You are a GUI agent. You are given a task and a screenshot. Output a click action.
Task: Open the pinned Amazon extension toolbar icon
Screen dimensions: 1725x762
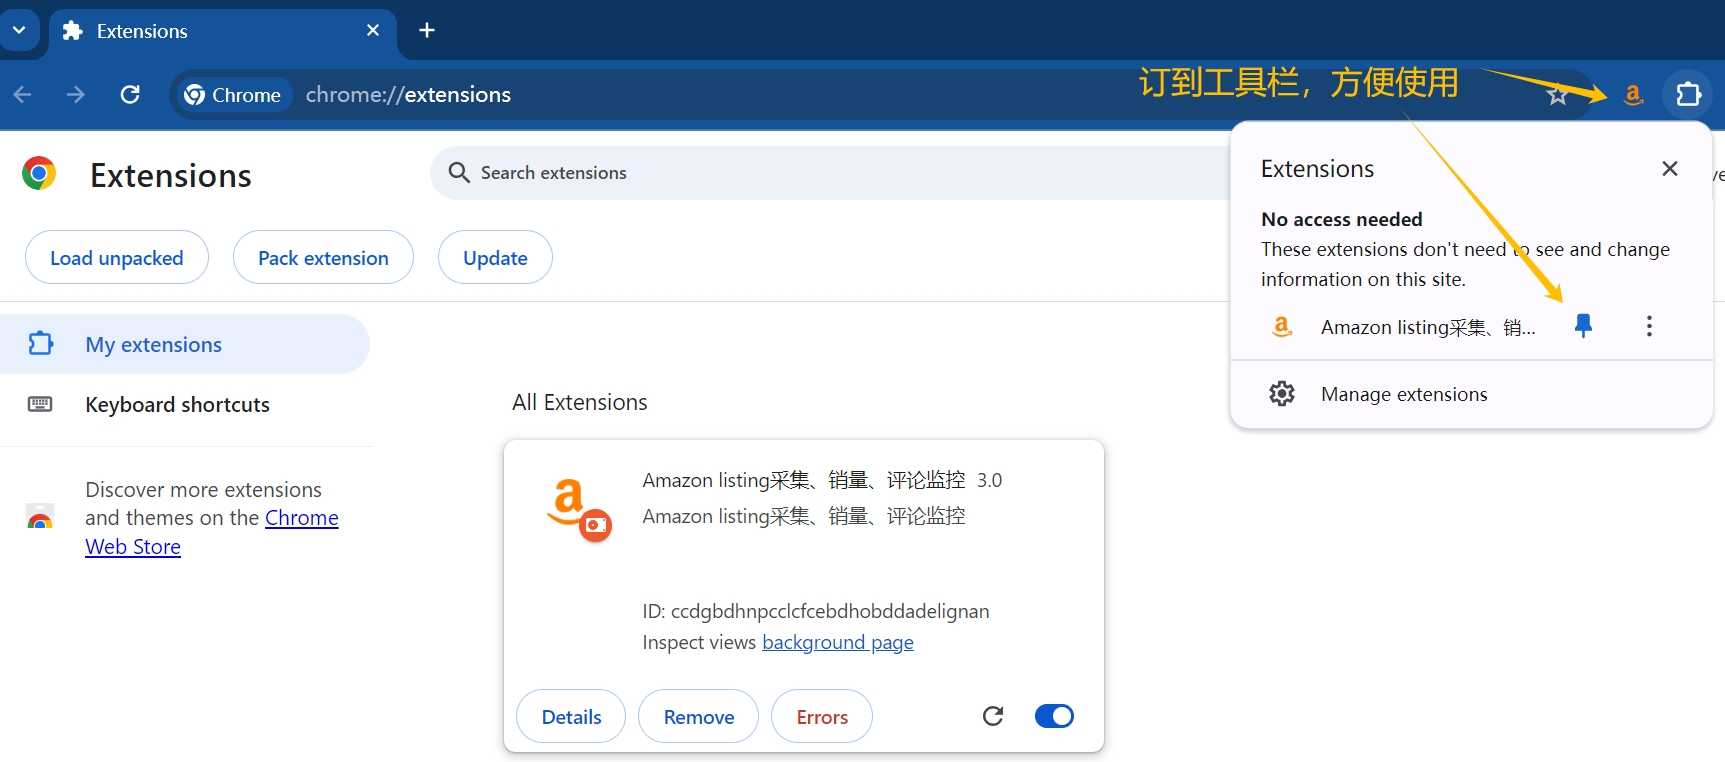1633,95
